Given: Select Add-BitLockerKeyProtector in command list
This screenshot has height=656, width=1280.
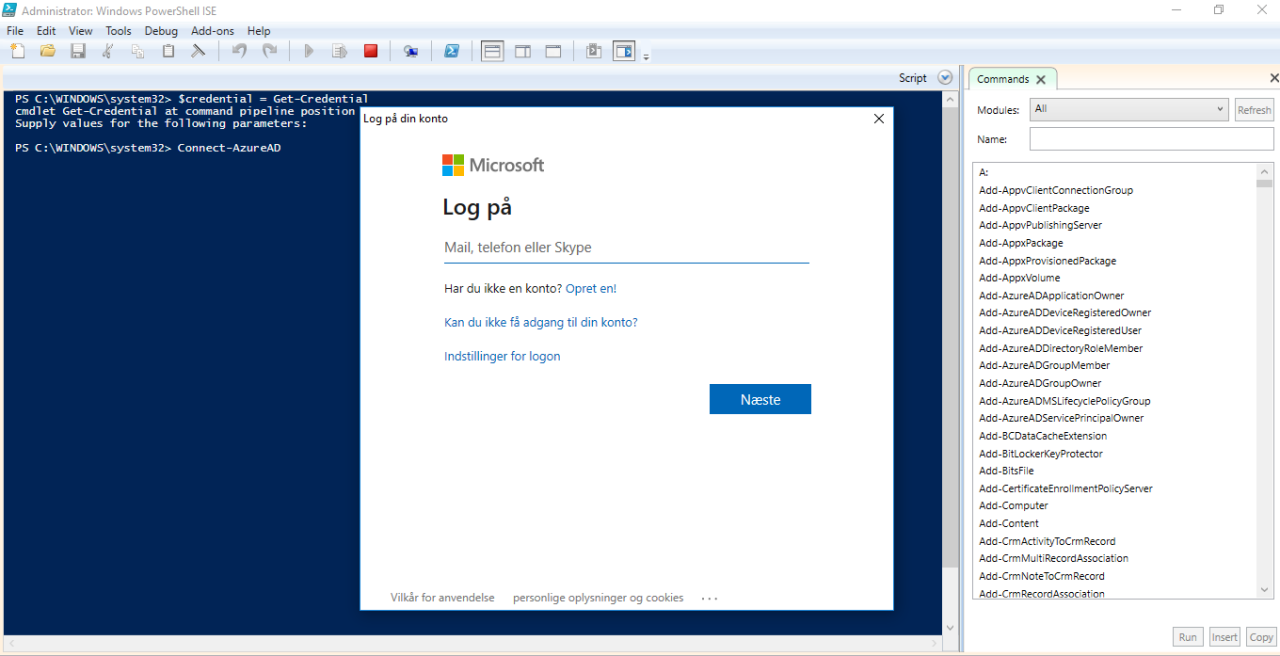Looking at the screenshot, I should click(x=1040, y=454).
